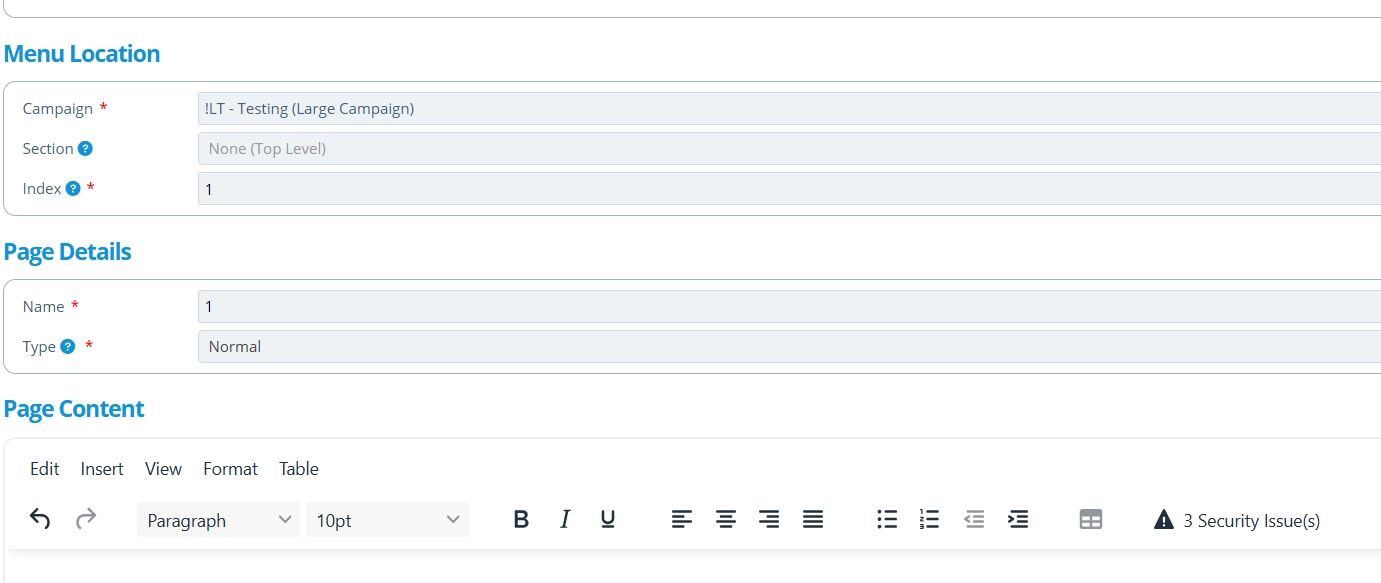Click the Name input field
1381x583 pixels.
pos(789,306)
